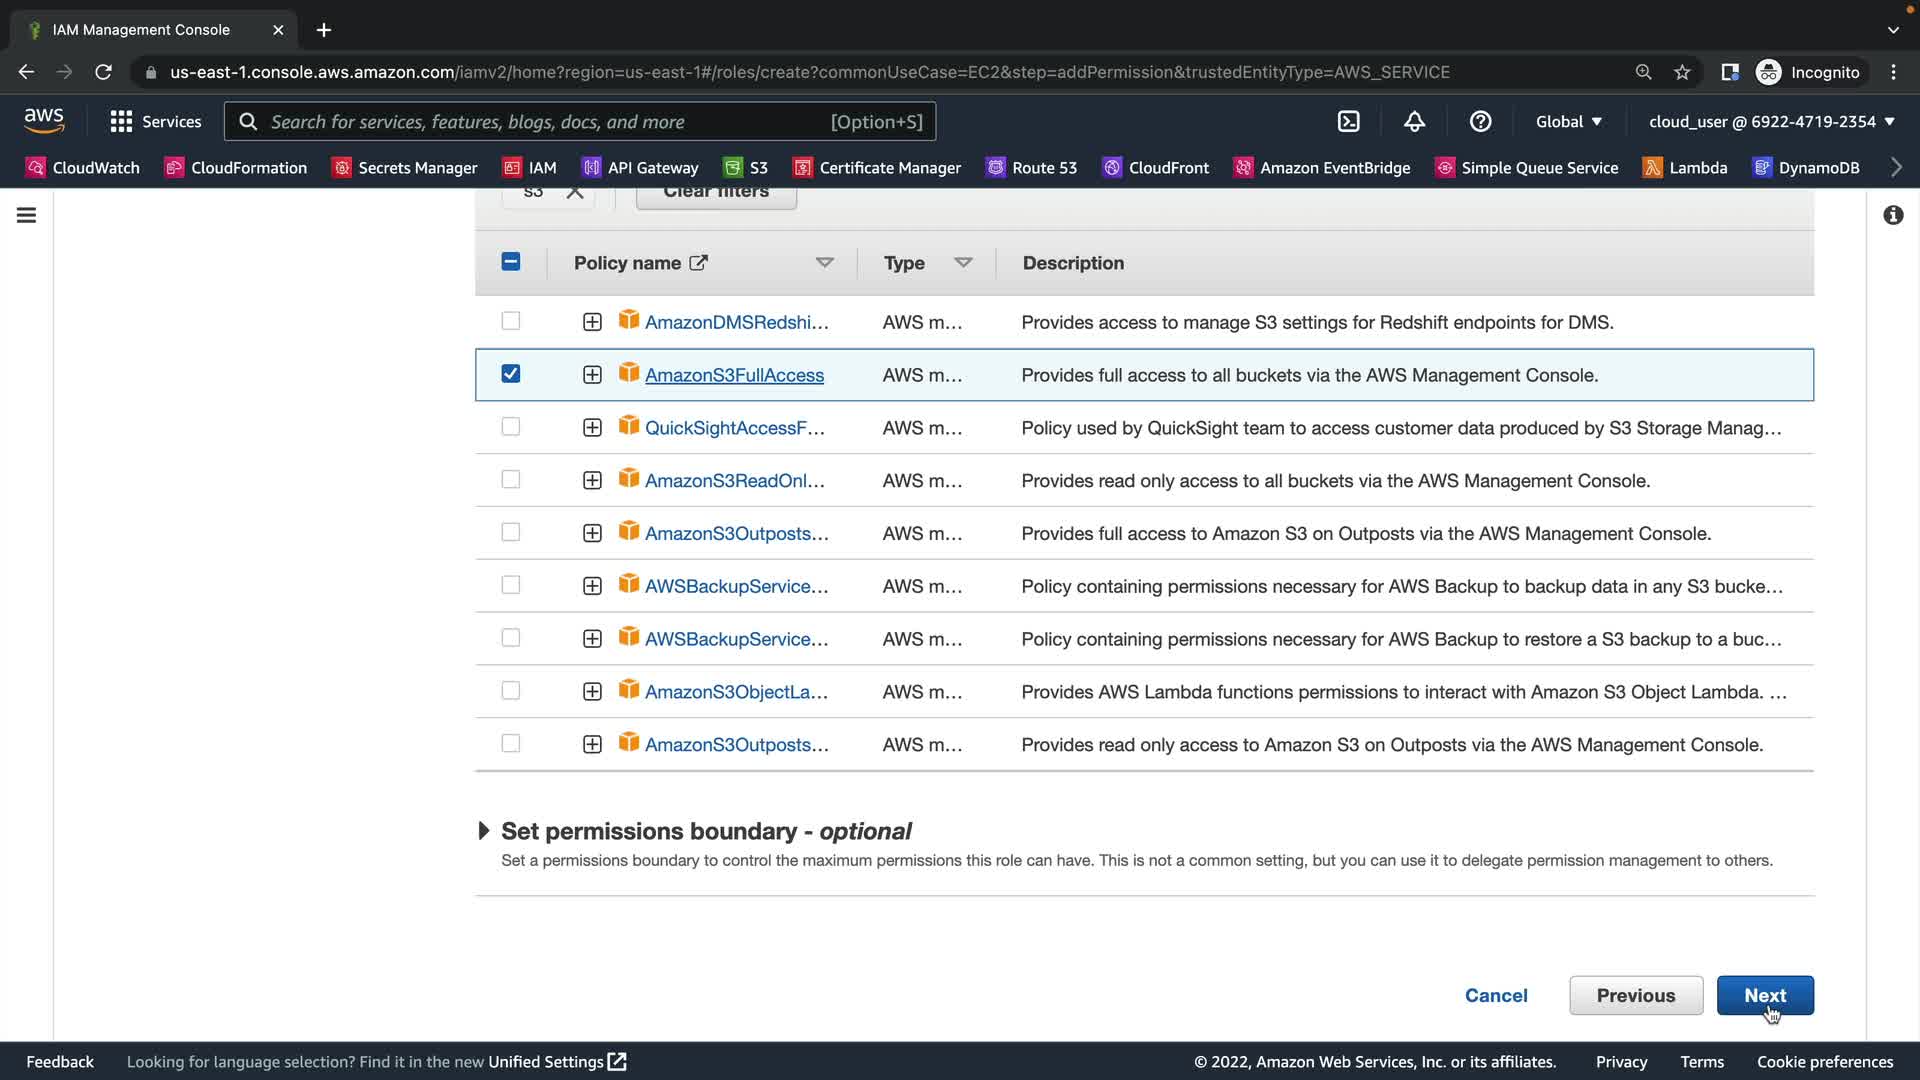1920x1080 pixels.
Task: Open the side navigation hamburger menu
Action: [x=27, y=215]
